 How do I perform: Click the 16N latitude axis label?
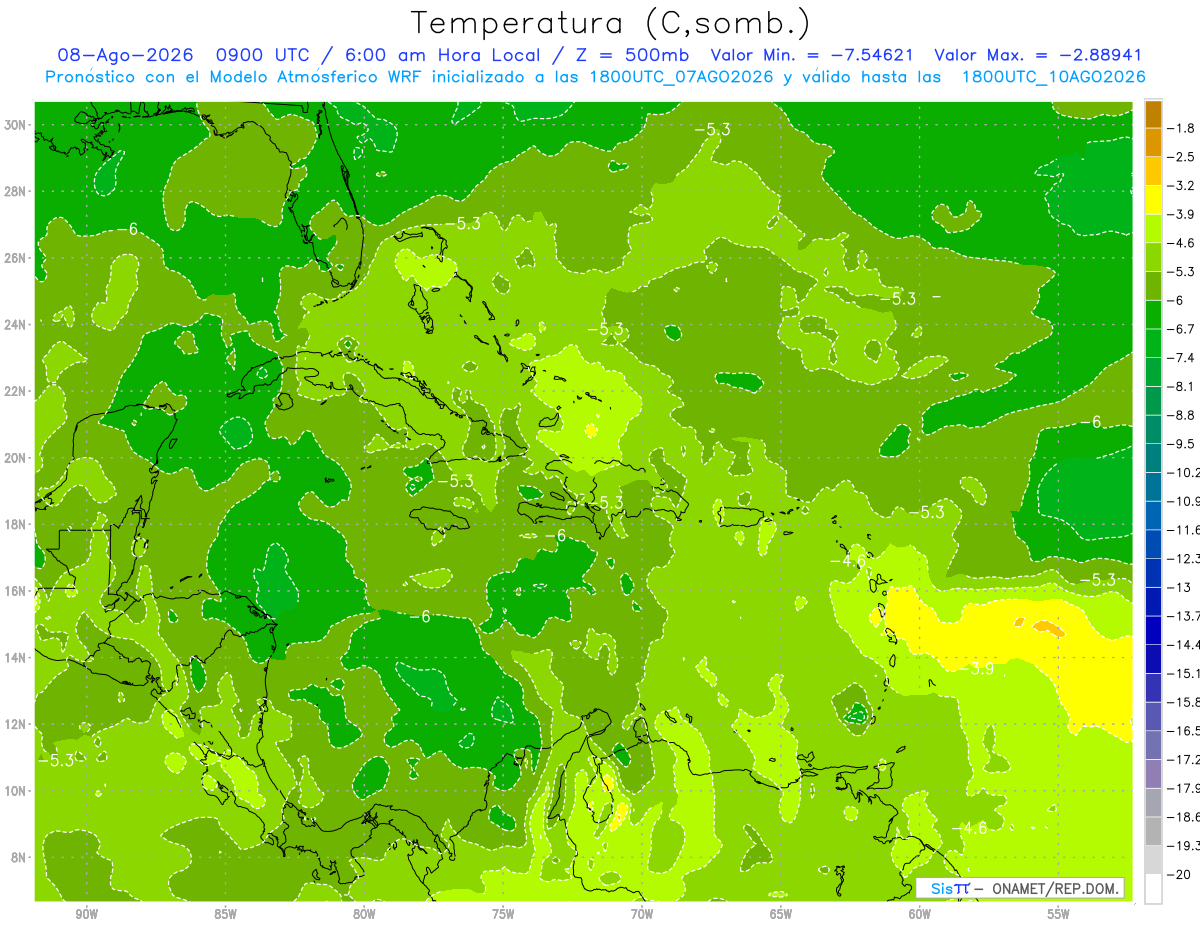tap(15, 591)
